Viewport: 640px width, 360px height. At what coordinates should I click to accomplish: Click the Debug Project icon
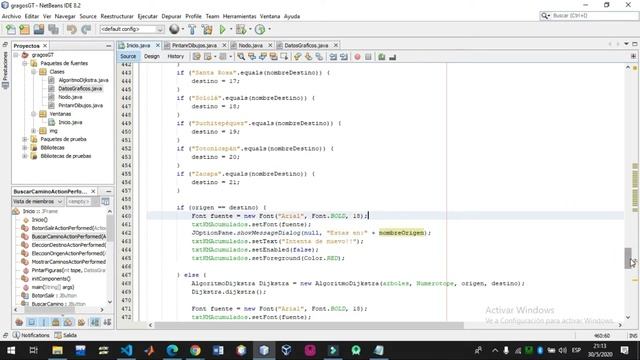tap(241, 29)
